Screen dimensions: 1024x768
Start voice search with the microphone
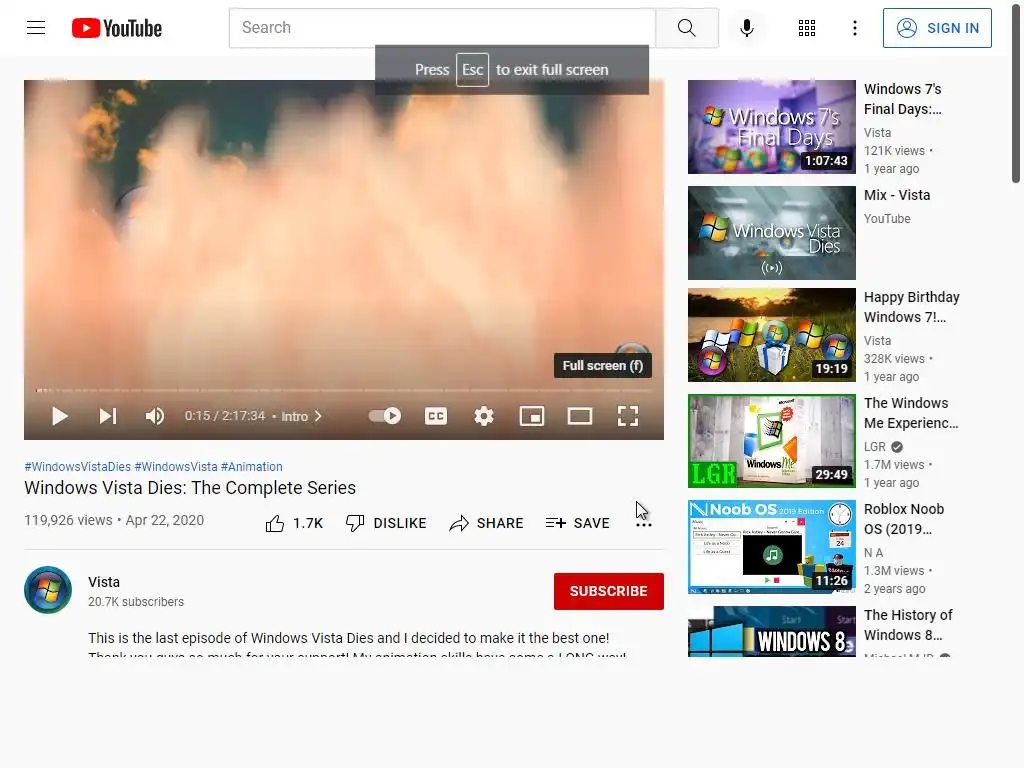click(746, 28)
